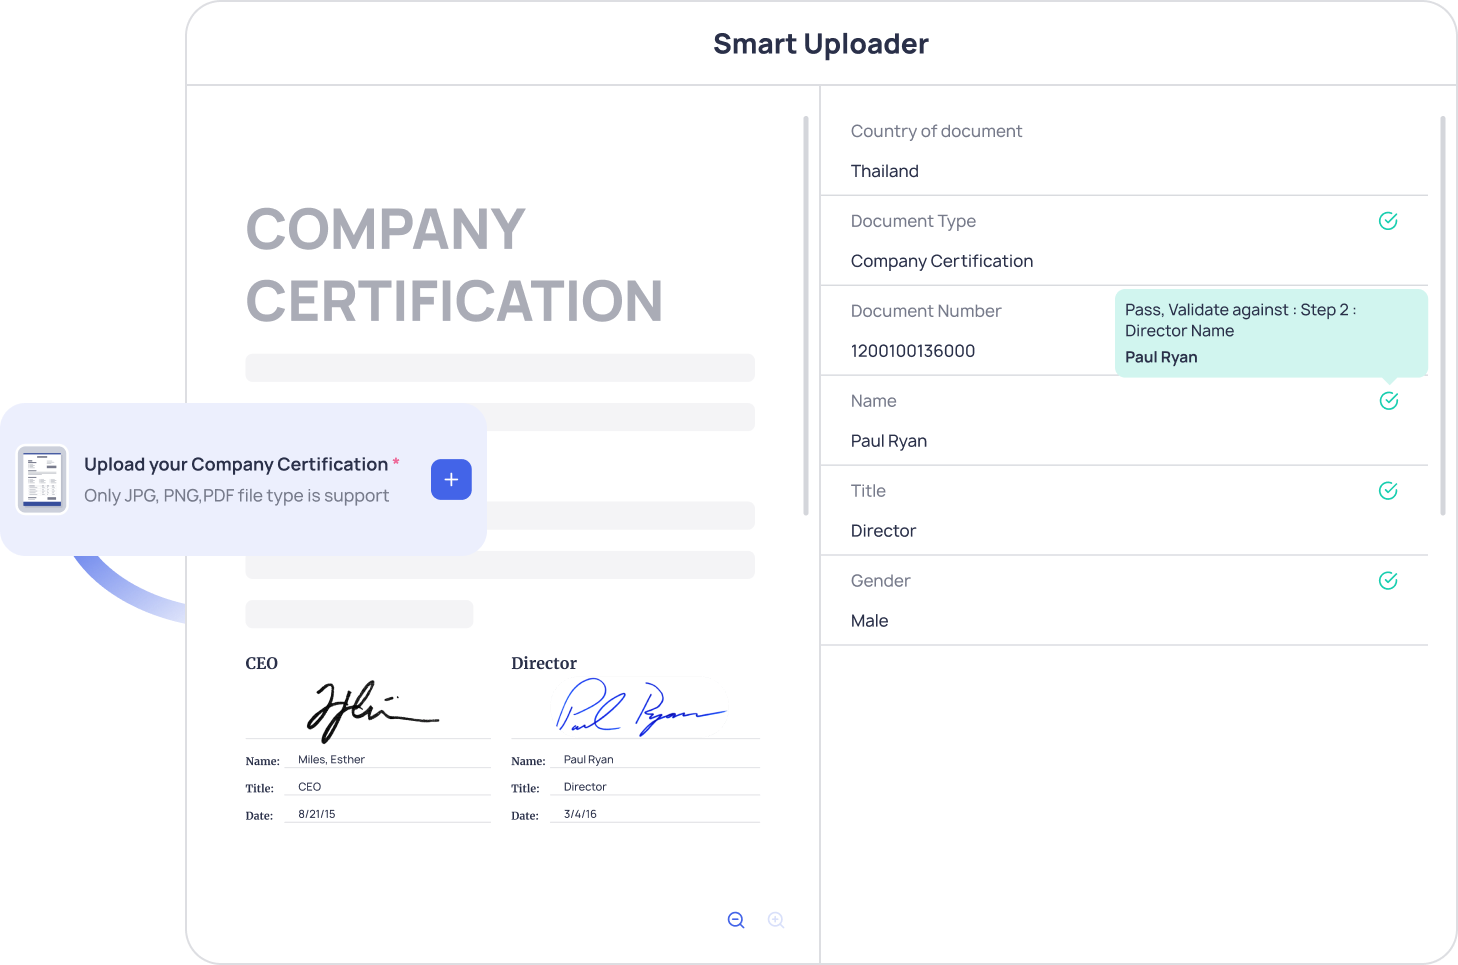Select the Document Number field 1200100136000
1458x965 pixels.
pos(912,351)
